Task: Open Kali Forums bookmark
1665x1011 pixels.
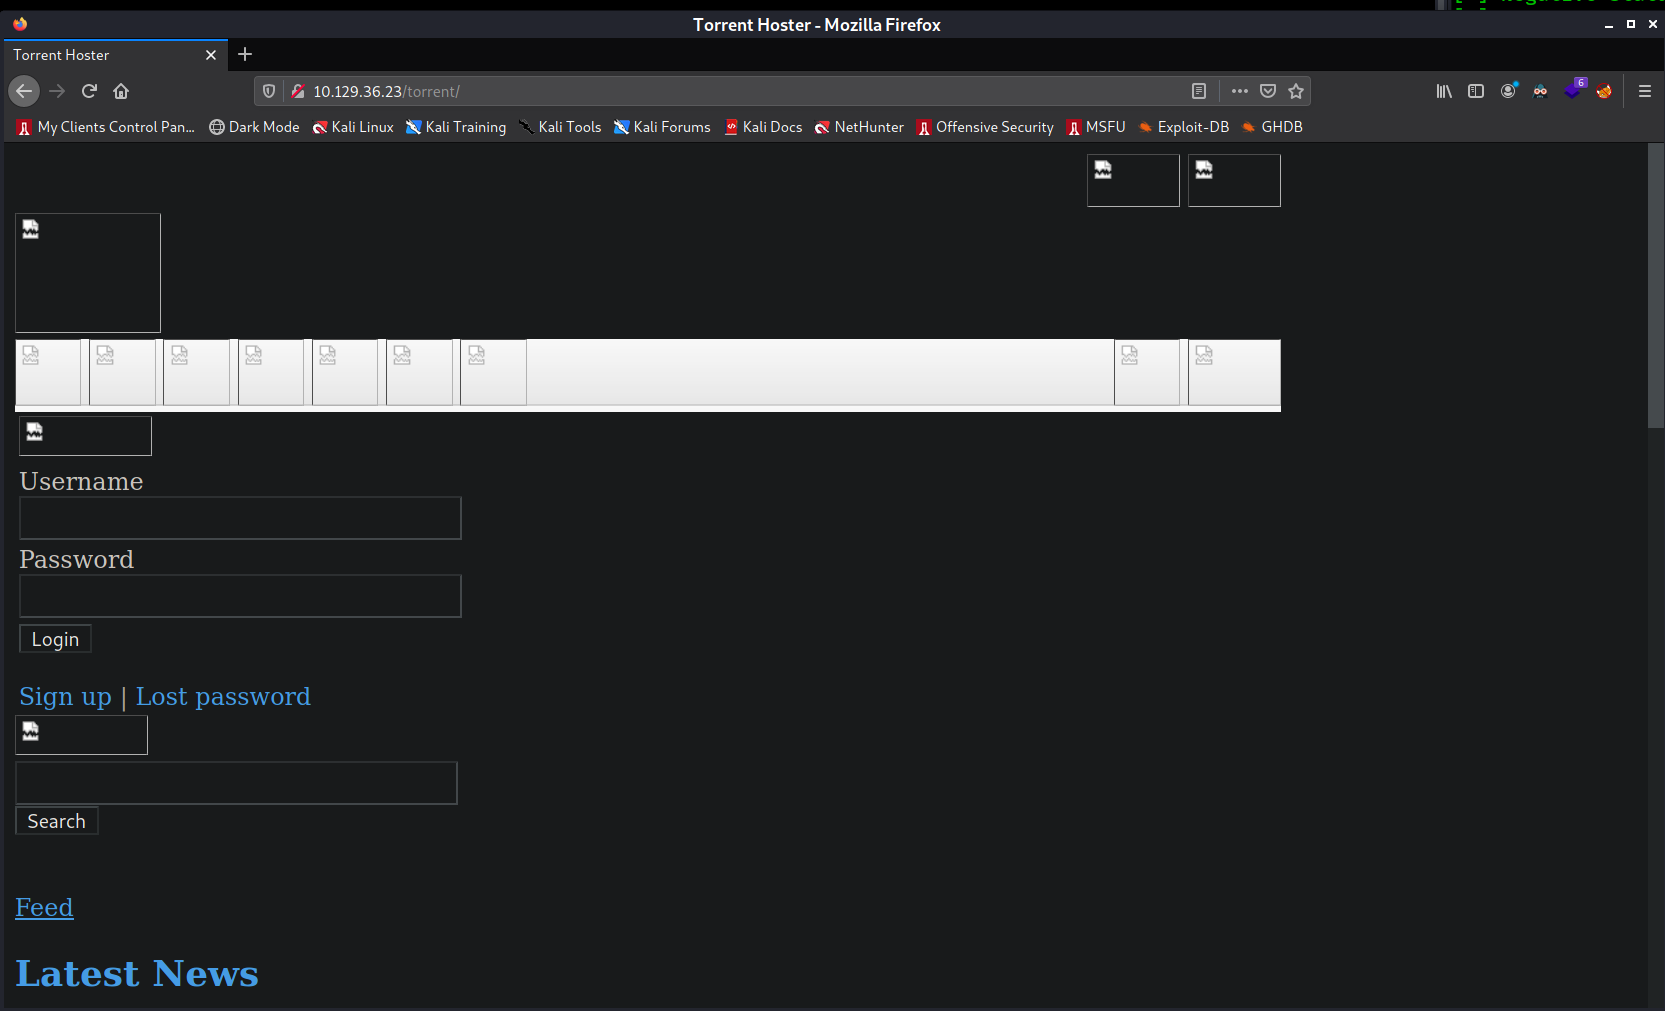Action: point(662,127)
